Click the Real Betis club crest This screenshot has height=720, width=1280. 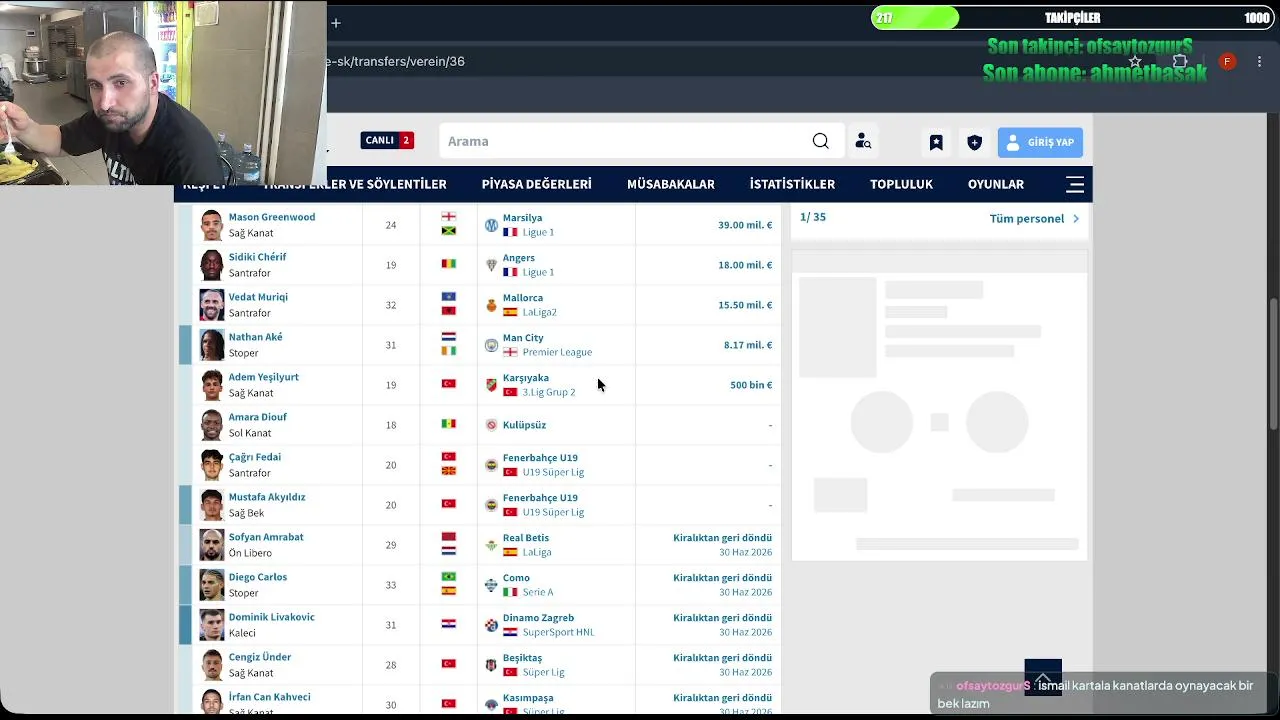click(x=491, y=545)
